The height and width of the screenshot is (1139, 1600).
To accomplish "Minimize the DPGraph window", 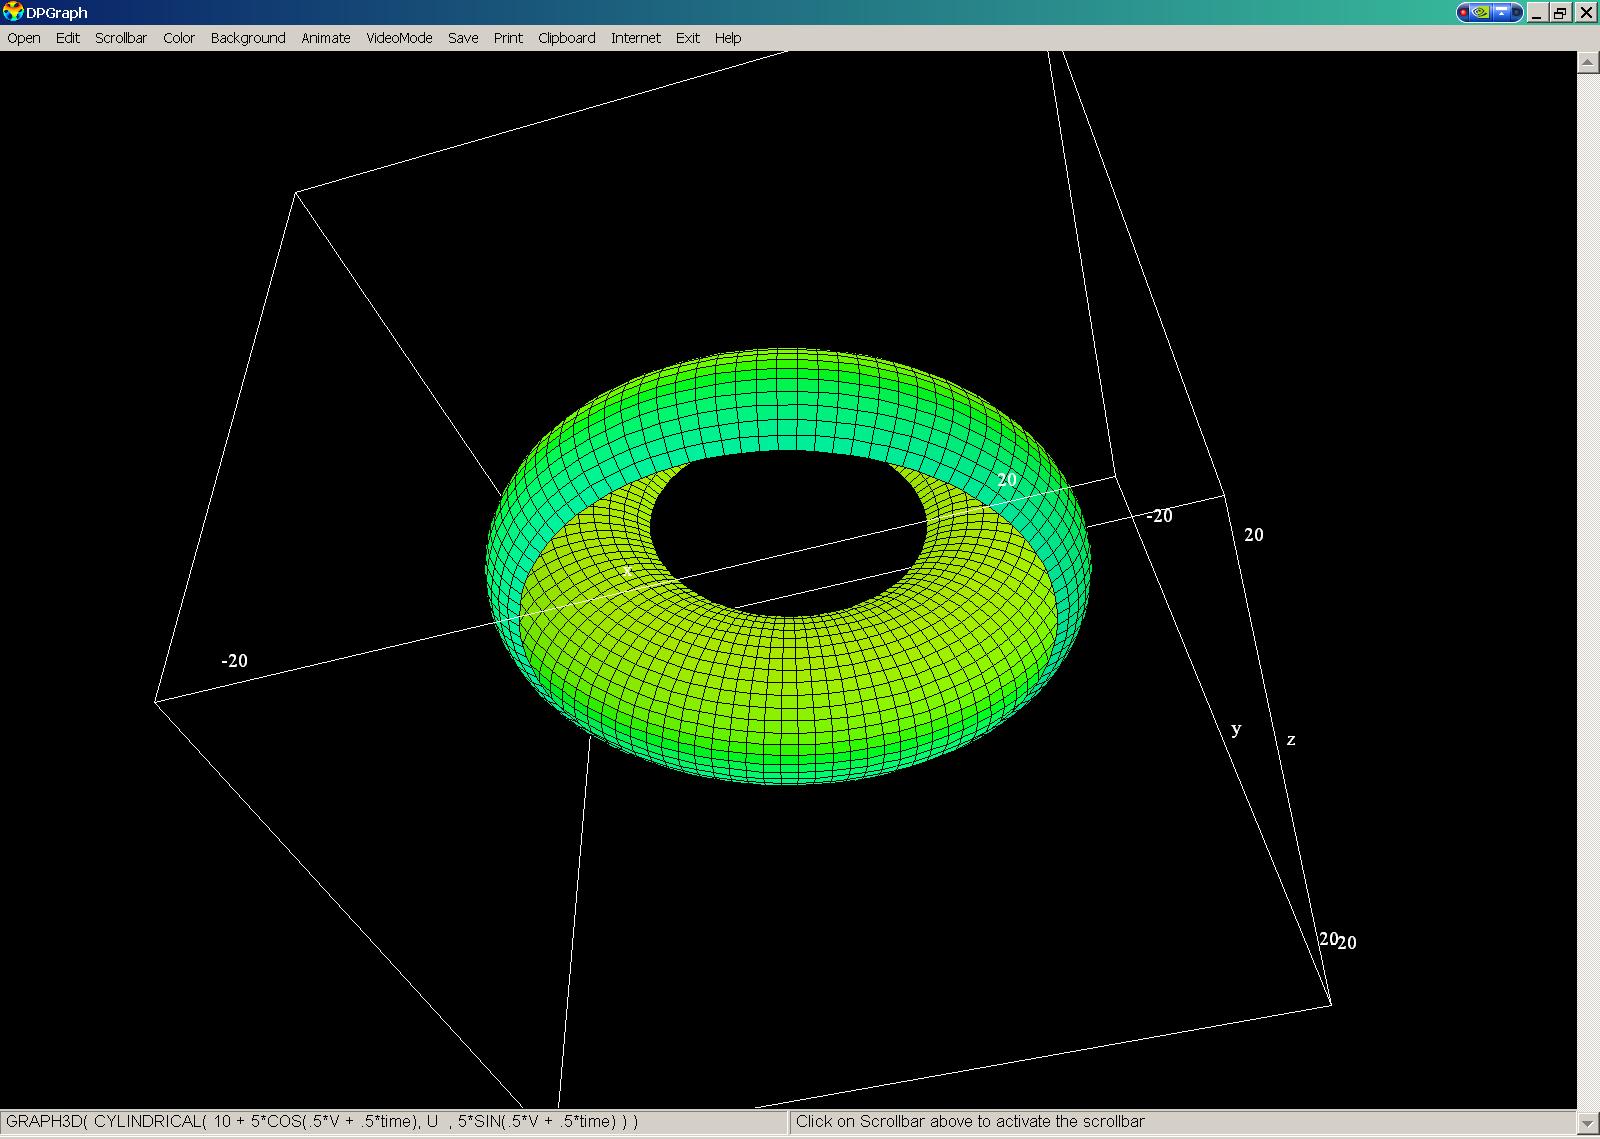I will [x=1537, y=13].
